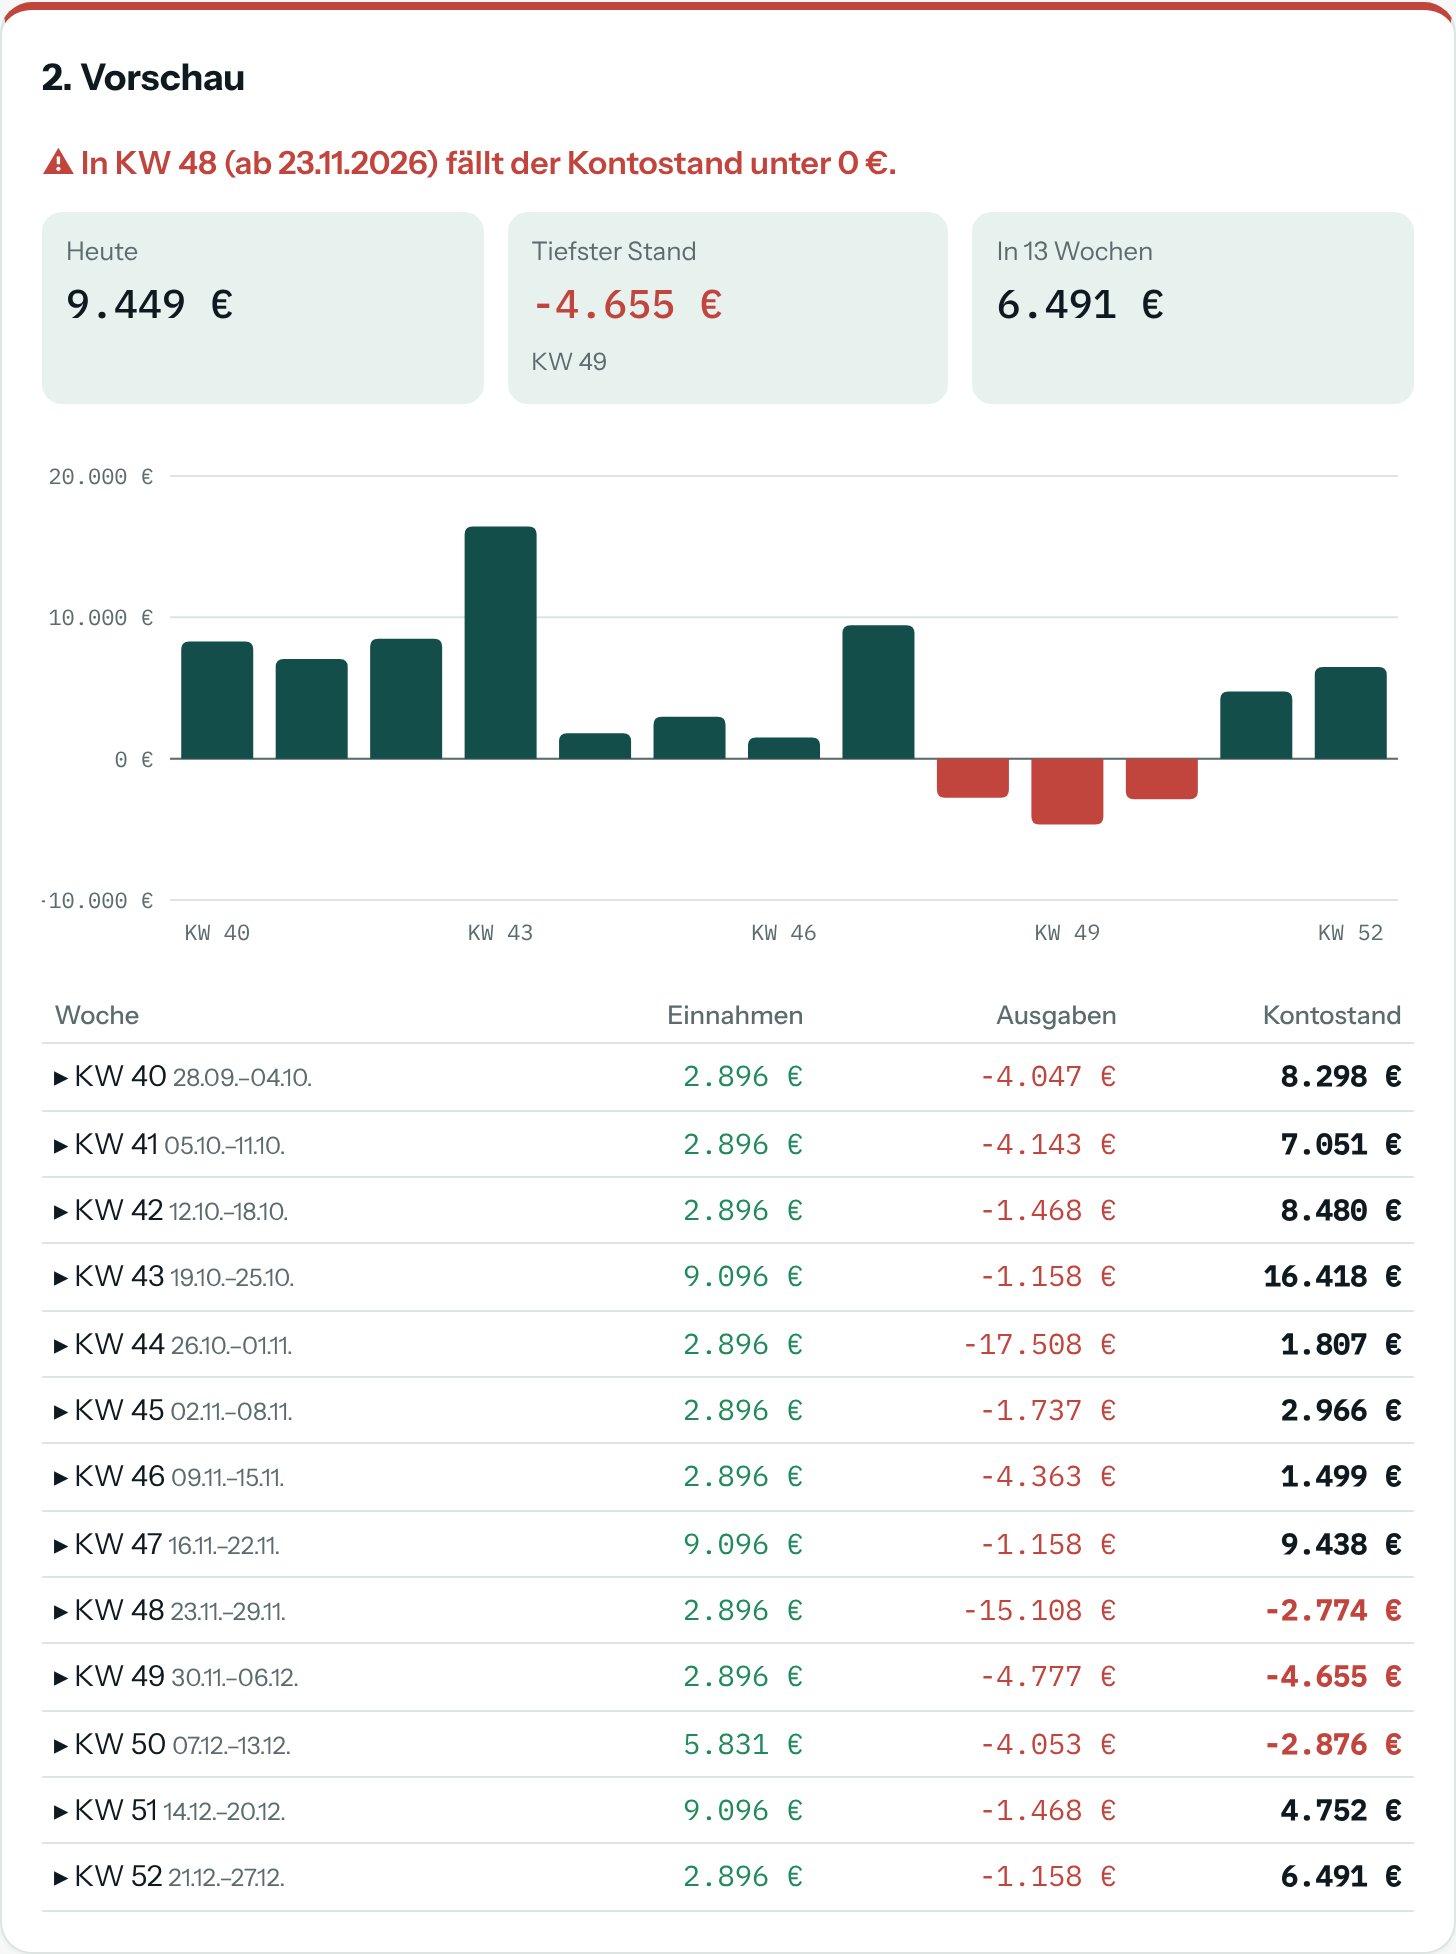
Task: Click the Ausgaben value -17.508 €
Action: pos(1039,1344)
